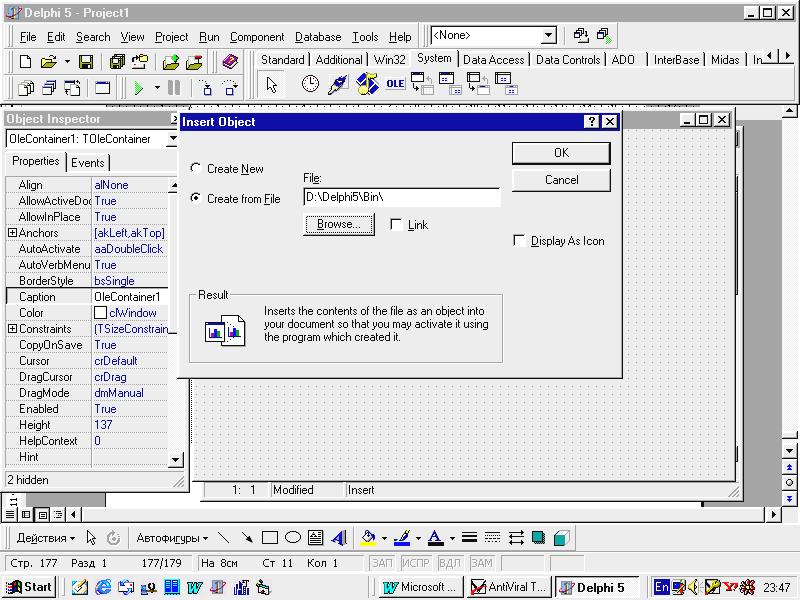Click the OK button
The image size is (800, 600).
pyautogui.click(x=561, y=153)
